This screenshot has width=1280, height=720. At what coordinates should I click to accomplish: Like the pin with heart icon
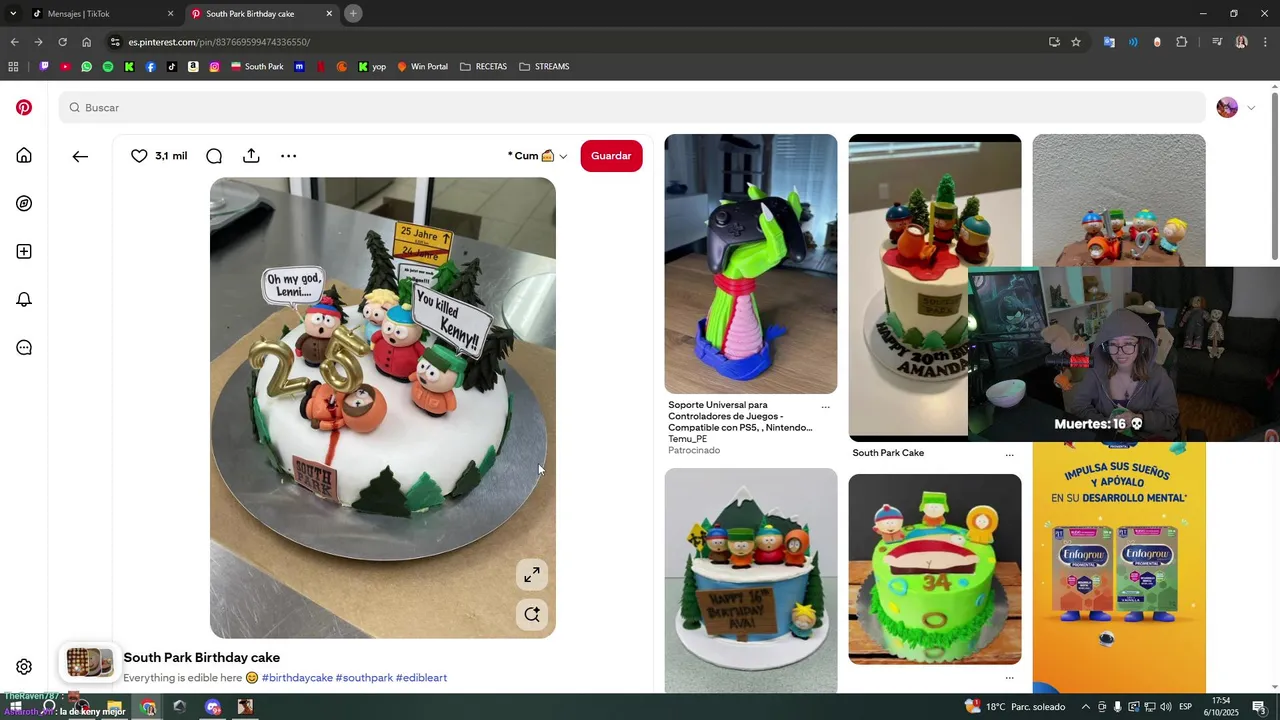139,156
